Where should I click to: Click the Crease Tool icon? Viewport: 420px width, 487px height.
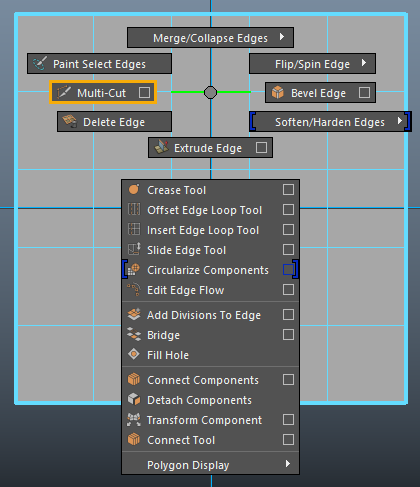point(134,190)
